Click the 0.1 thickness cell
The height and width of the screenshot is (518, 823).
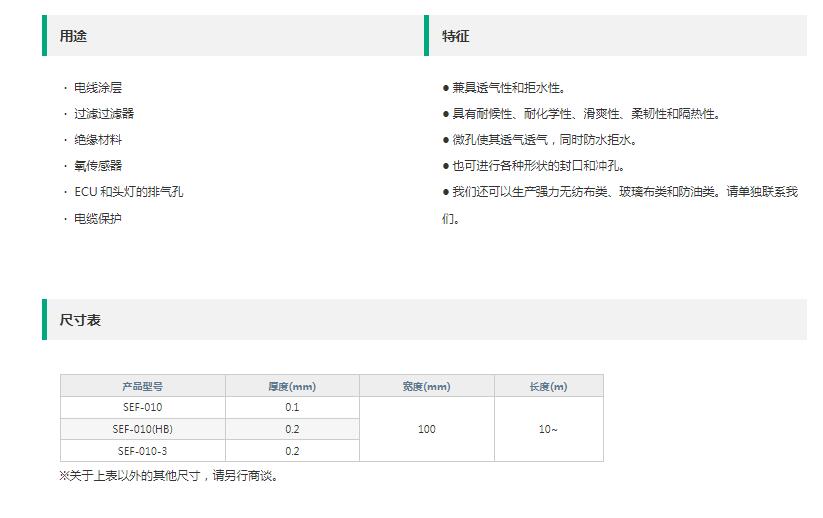tap(292, 407)
